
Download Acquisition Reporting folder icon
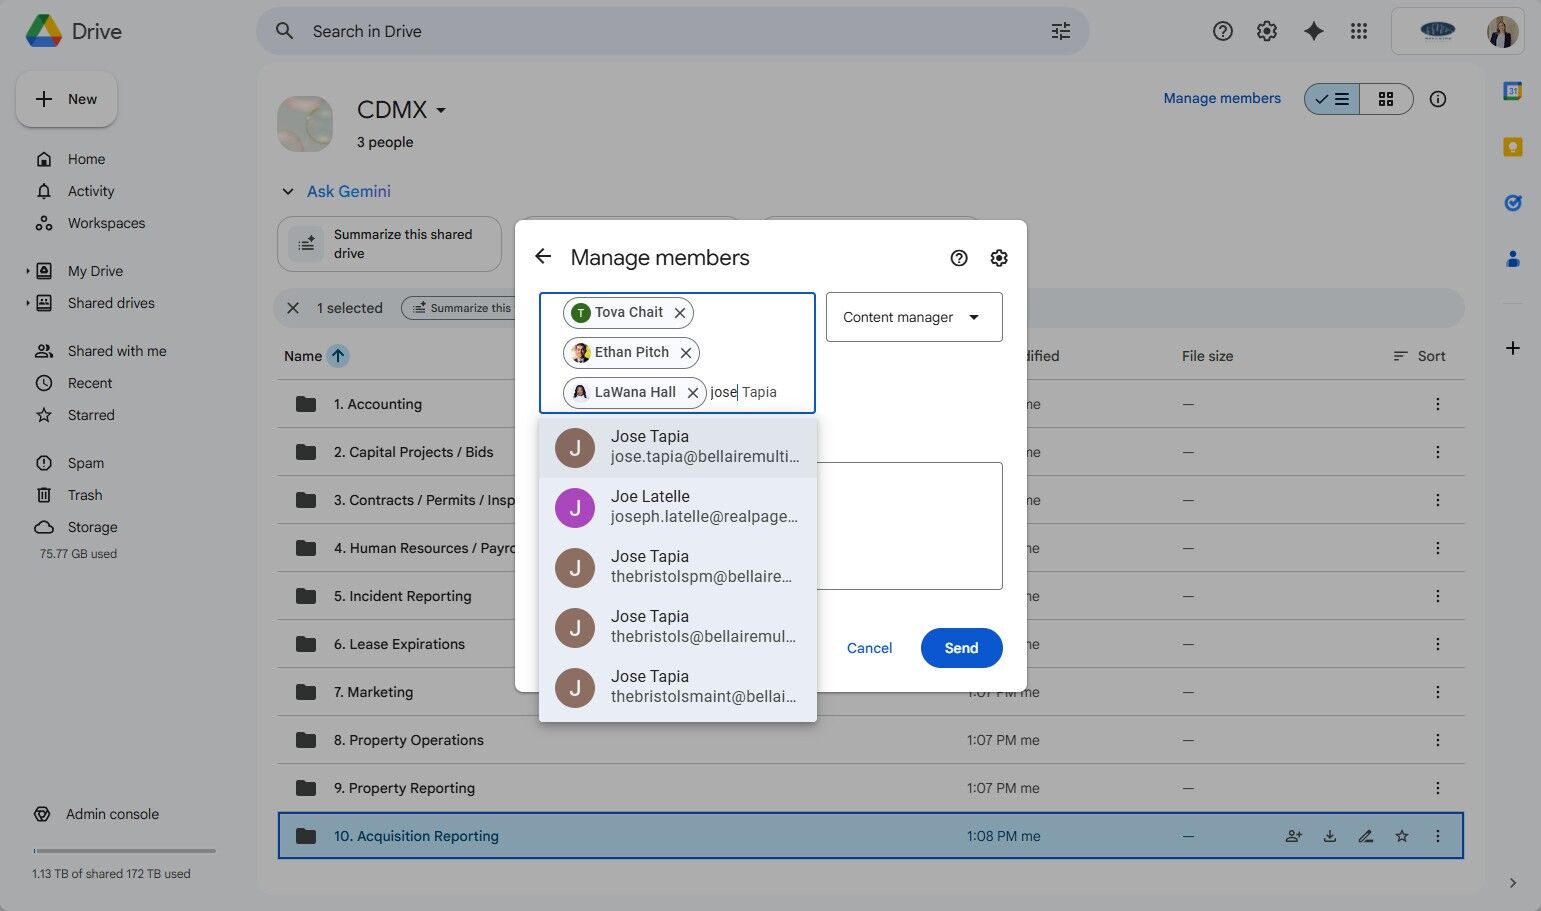pyautogui.click(x=1330, y=836)
